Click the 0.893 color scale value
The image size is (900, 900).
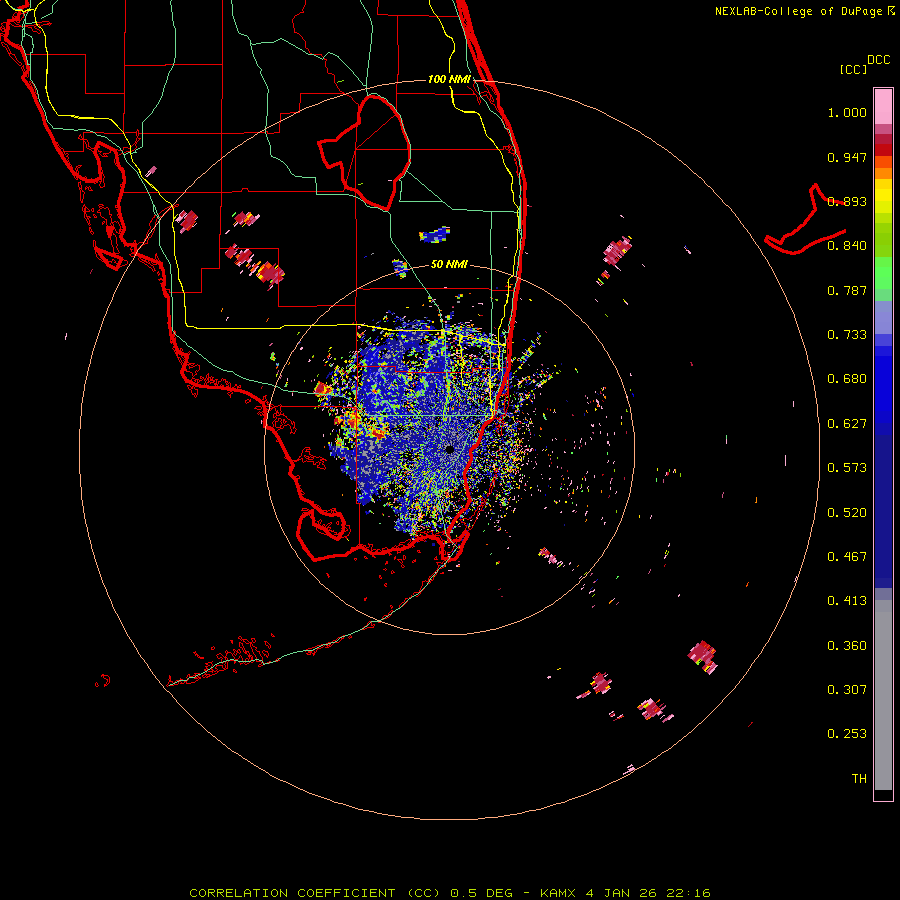[847, 201]
